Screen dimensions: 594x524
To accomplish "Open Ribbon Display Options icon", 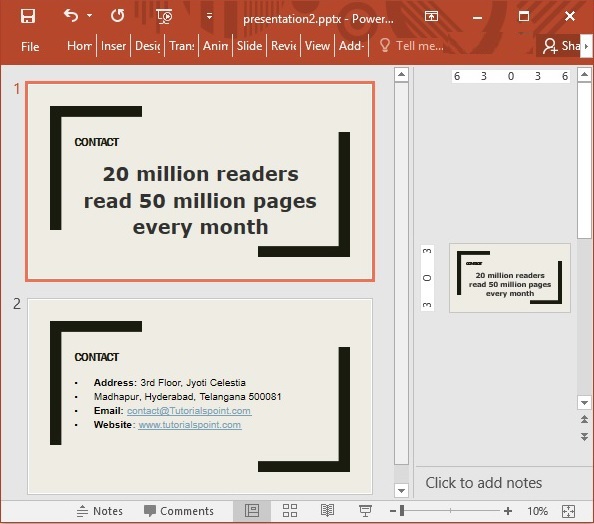I will click(431, 16).
